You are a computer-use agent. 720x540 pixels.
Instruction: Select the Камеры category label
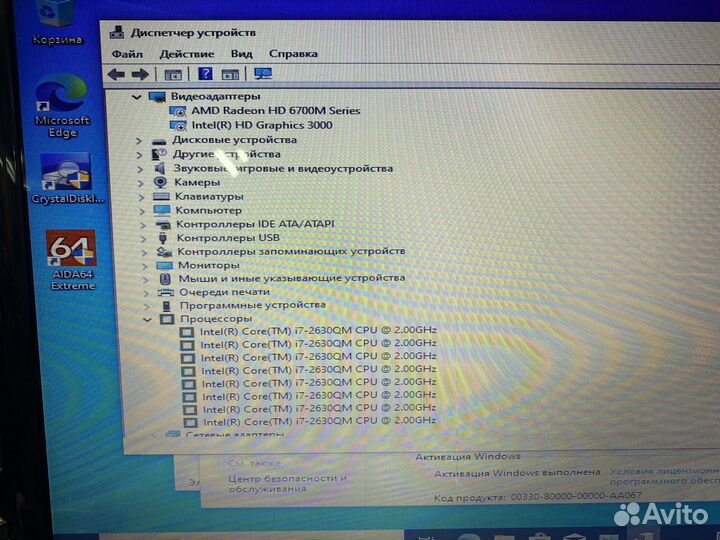point(197,182)
